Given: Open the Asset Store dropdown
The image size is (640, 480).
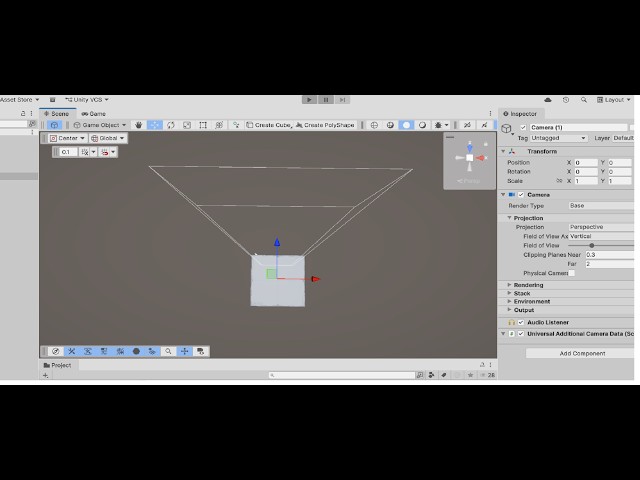Looking at the screenshot, I should coord(20,100).
